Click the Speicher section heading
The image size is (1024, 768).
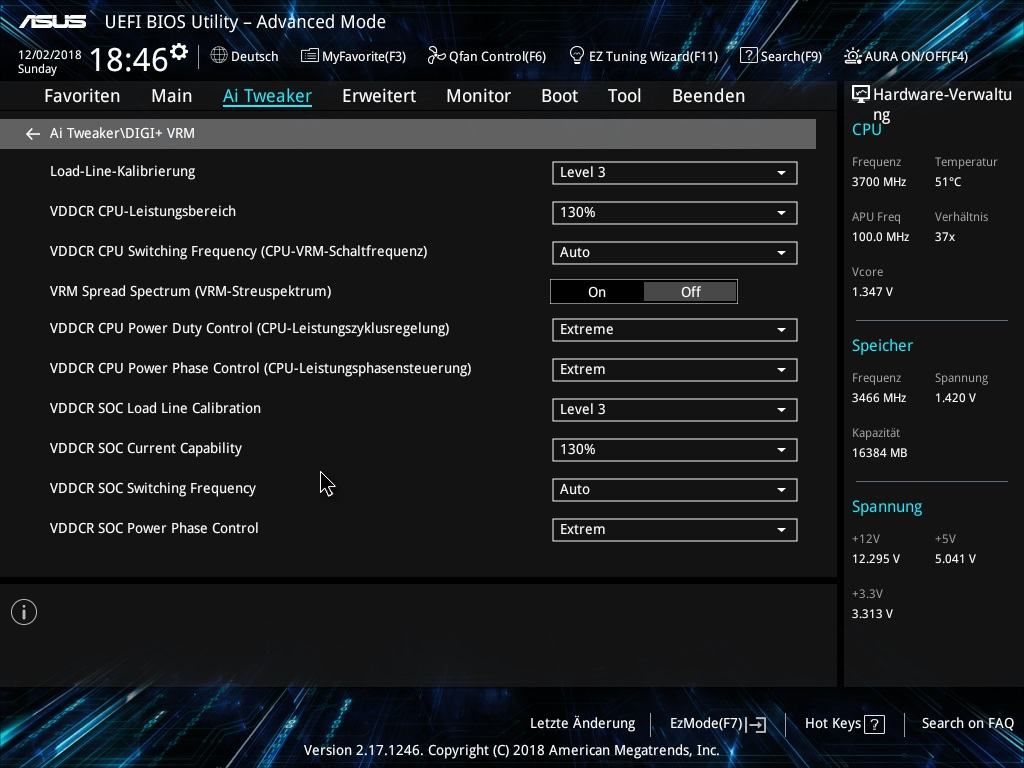pos(882,345)
